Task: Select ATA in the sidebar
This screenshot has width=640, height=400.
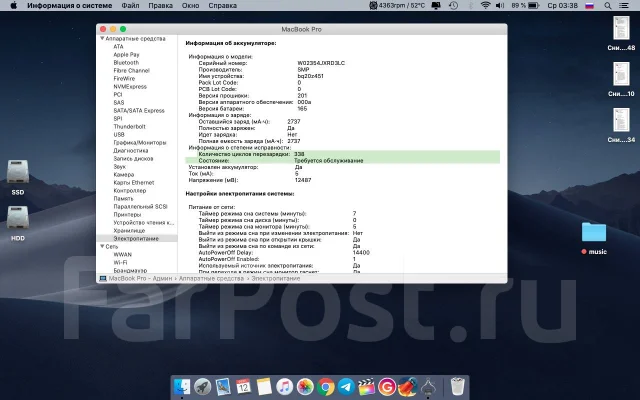Action: click(118, 47)
